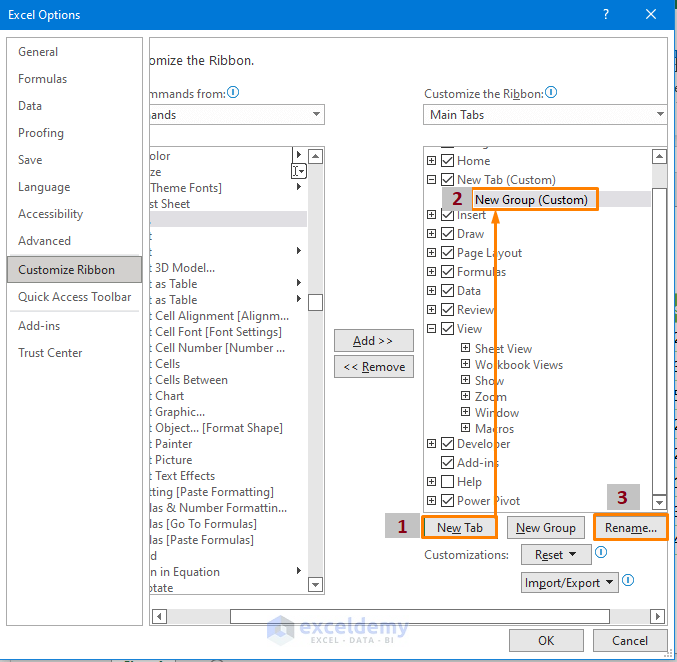Uncheck the Developer tab checkbox
677x662 pixels.
(448, 444)
